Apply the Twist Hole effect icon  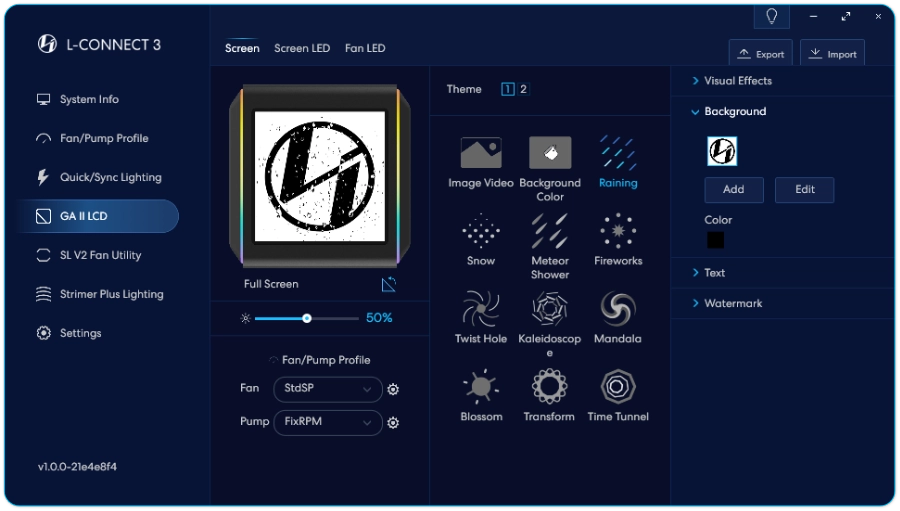pyautogui.click(x=481, y=309)
